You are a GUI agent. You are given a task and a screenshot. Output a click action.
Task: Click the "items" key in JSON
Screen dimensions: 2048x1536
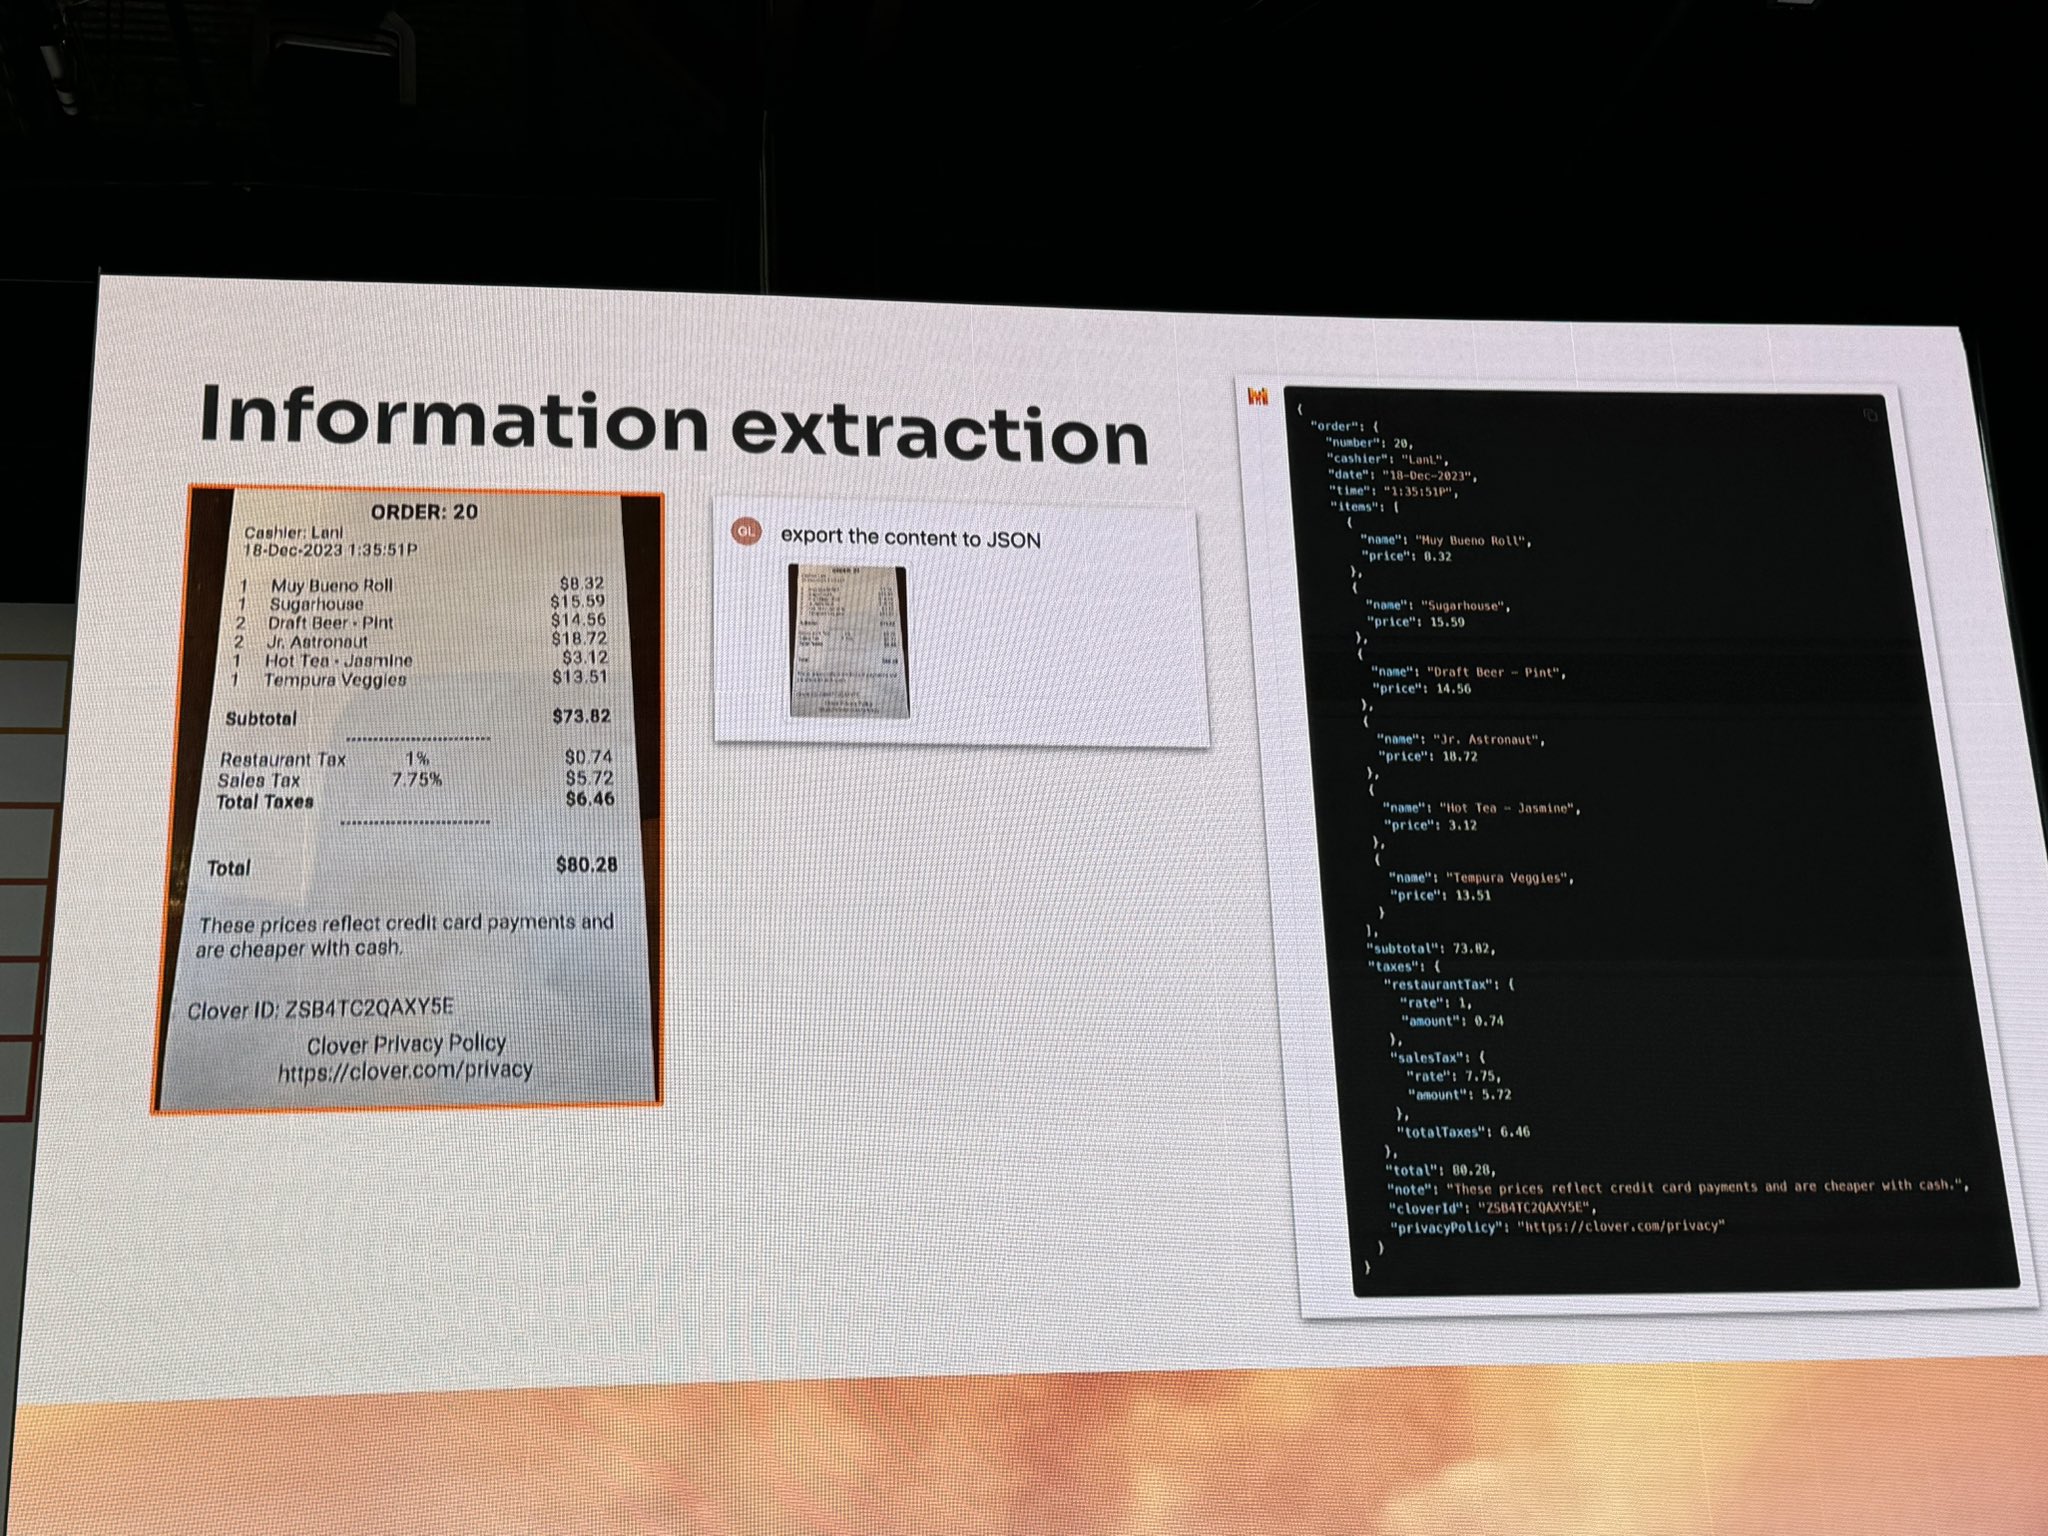point(1353,507)
